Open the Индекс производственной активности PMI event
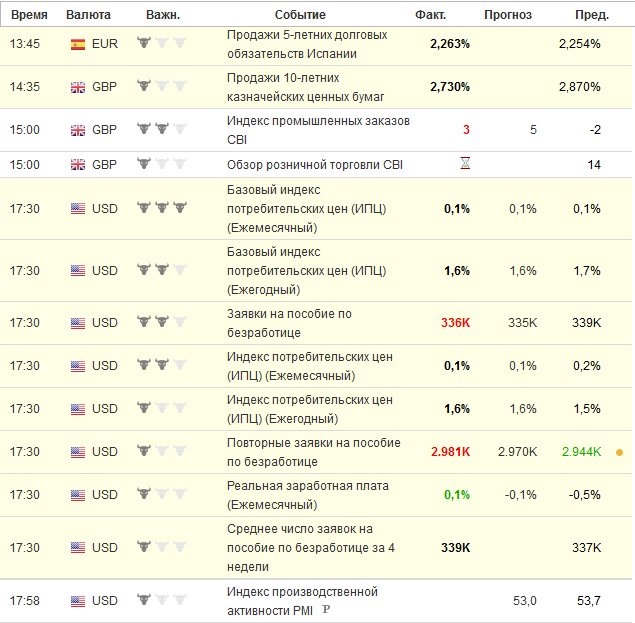The height and width of the screenshot is (623, 635). tap(302, 601)
